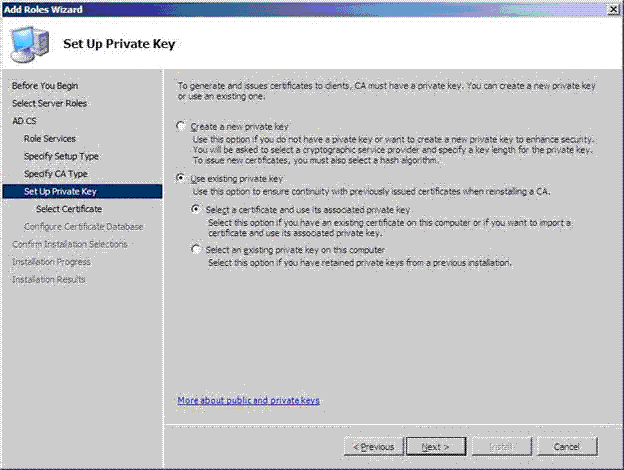Viewport: 624px width, 470px height.
Task: Open the Select Certificate sub-step
Action: pyautogui.click(x=69, y=209)
